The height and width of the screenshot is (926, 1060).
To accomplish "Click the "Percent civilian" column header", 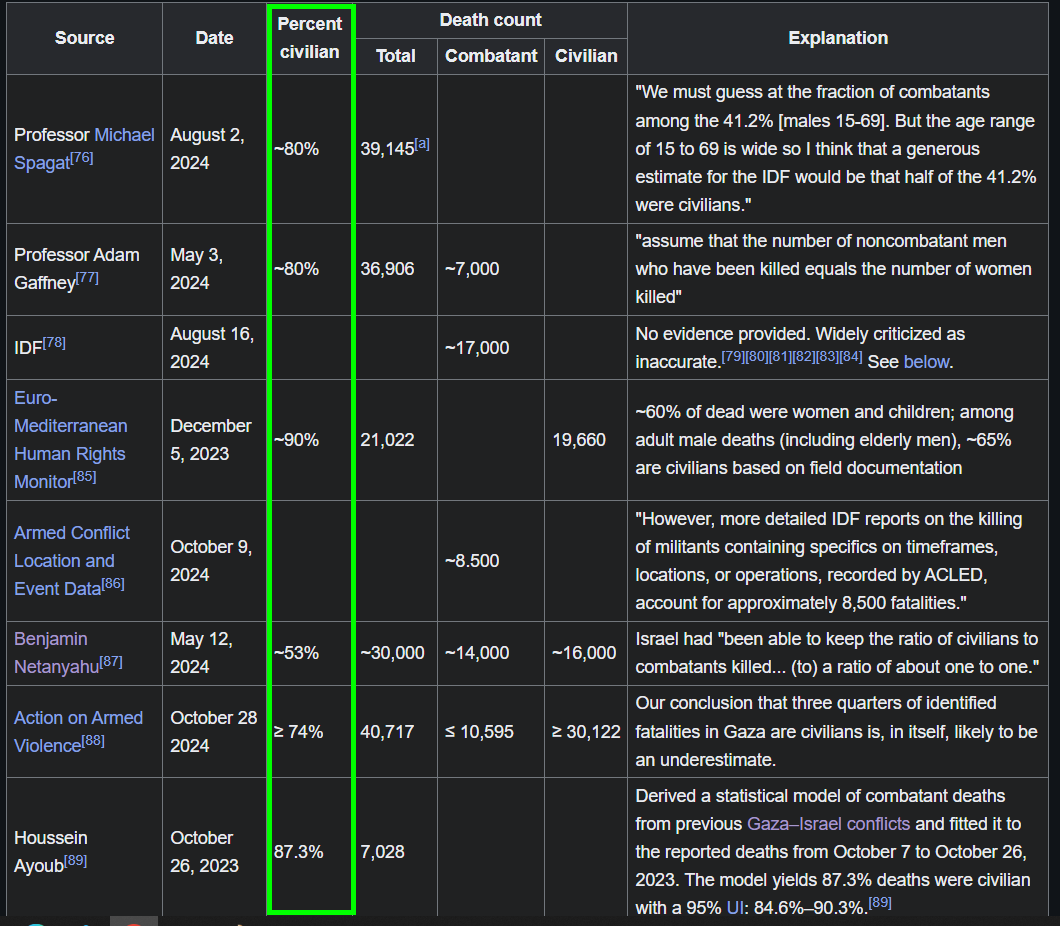I will pos(310,38).
